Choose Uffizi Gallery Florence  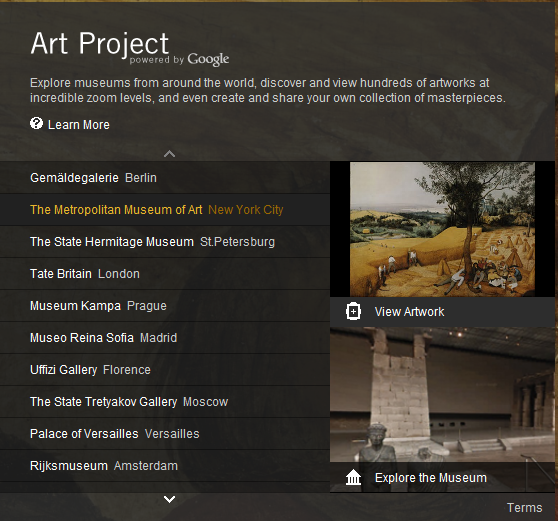point(165,370)
